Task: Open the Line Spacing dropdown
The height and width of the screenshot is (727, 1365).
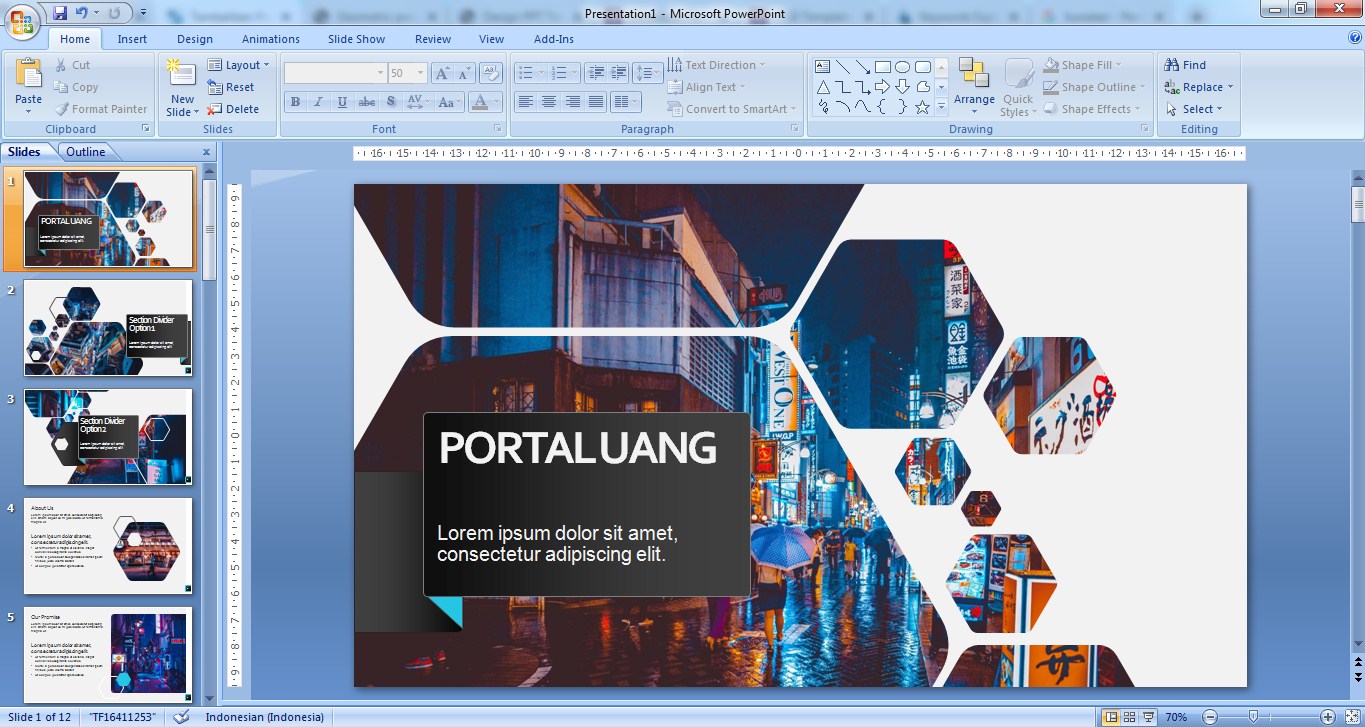Action: tap(648, 73)
